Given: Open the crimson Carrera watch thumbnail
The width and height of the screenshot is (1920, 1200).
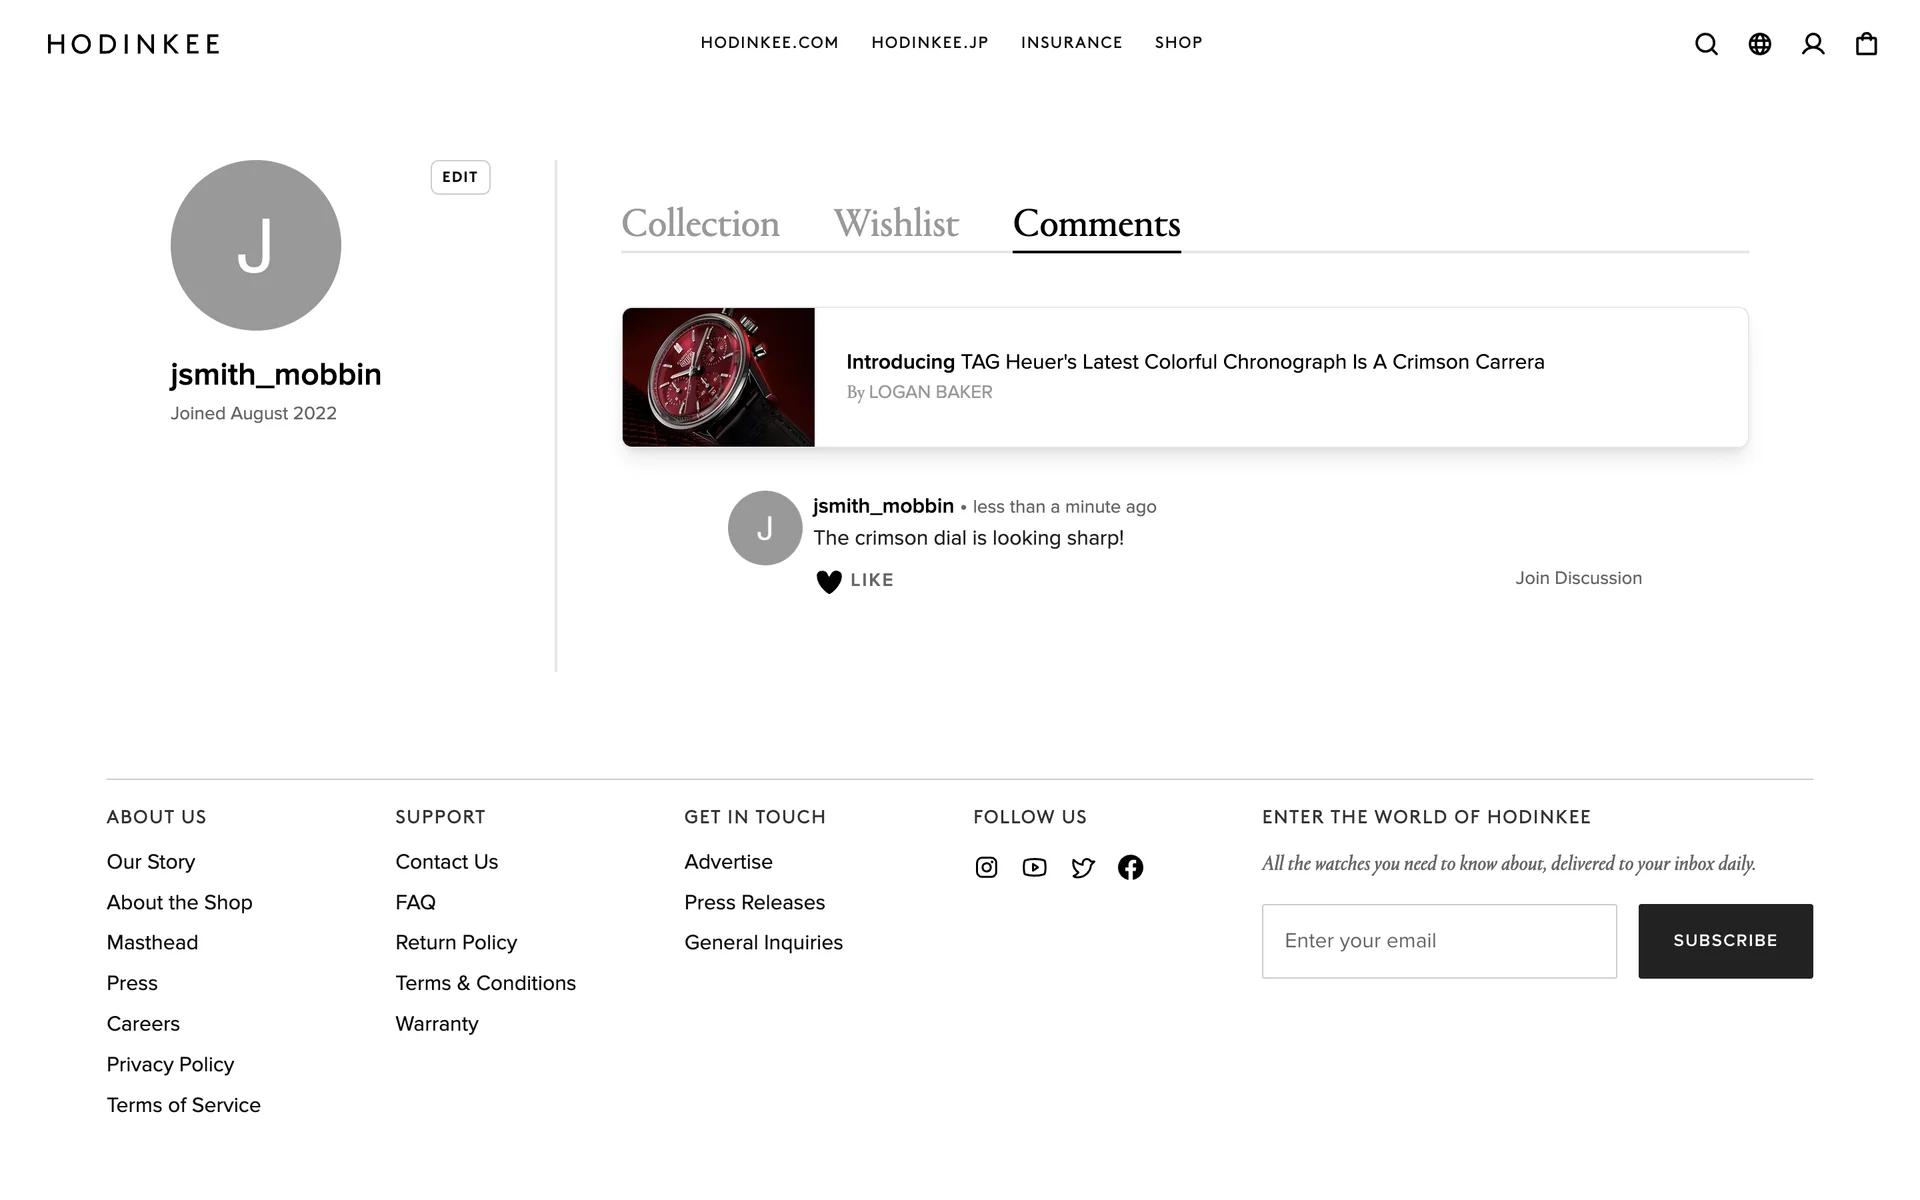Looking at the screenshot, I should [718, 377].
